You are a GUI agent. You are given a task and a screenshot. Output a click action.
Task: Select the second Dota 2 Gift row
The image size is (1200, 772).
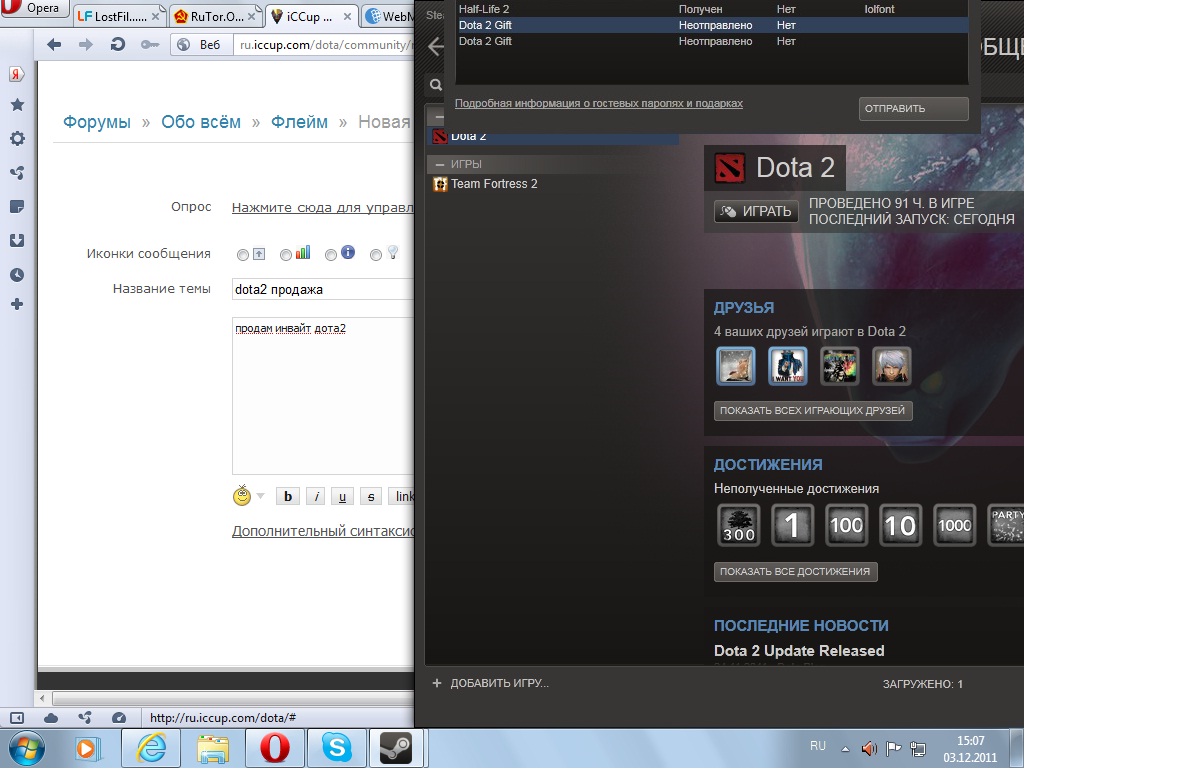[712, 41]
